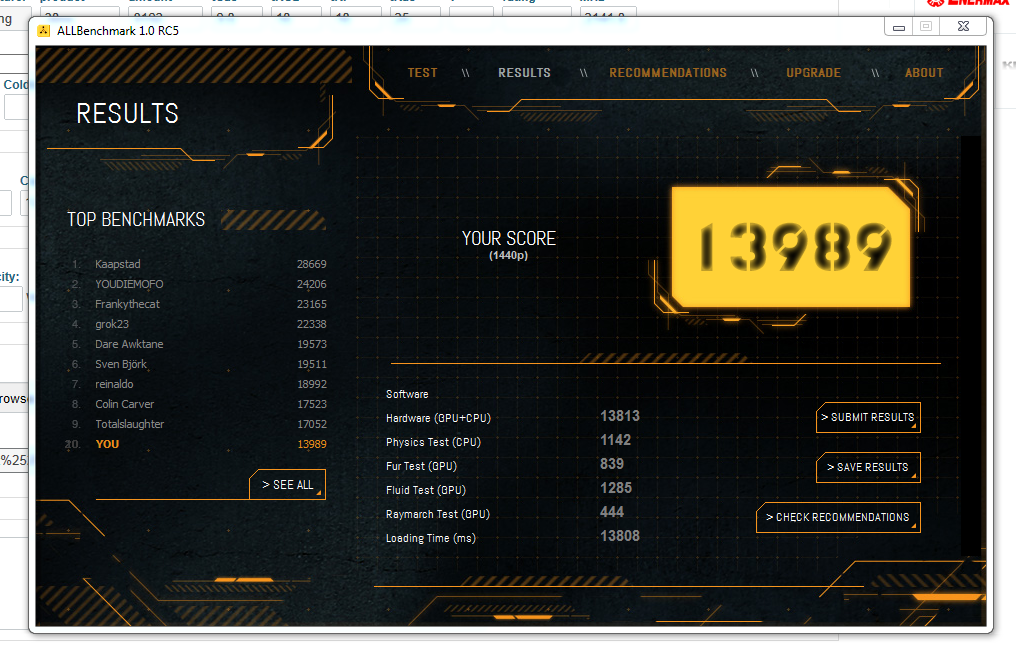1016x657 pixels.
Task: Click the SUBMIT RESULTS button
Action: click(x=868, y=417)
